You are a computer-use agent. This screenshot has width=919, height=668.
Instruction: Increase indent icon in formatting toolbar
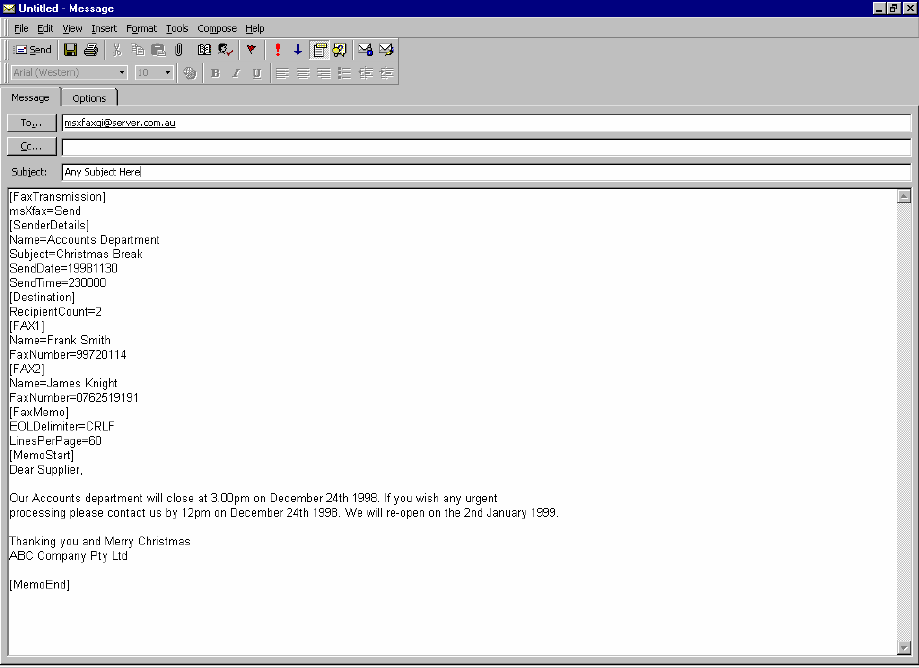(x=386, y=73)
